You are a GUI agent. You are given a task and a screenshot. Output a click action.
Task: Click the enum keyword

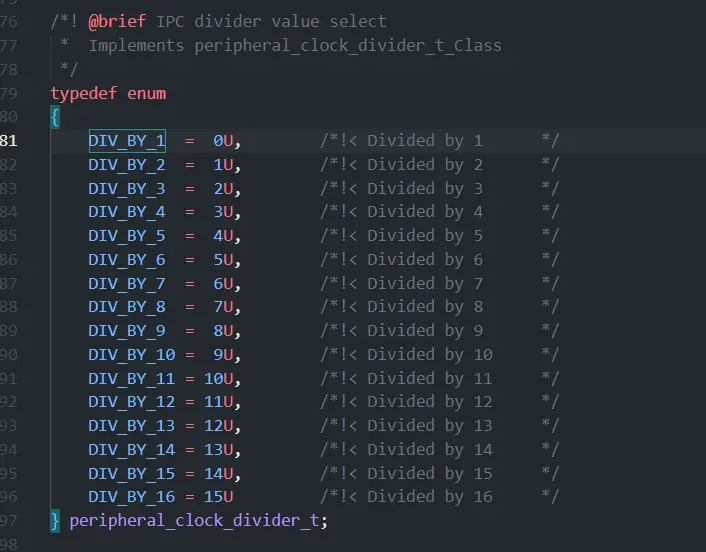coord(147,93)
